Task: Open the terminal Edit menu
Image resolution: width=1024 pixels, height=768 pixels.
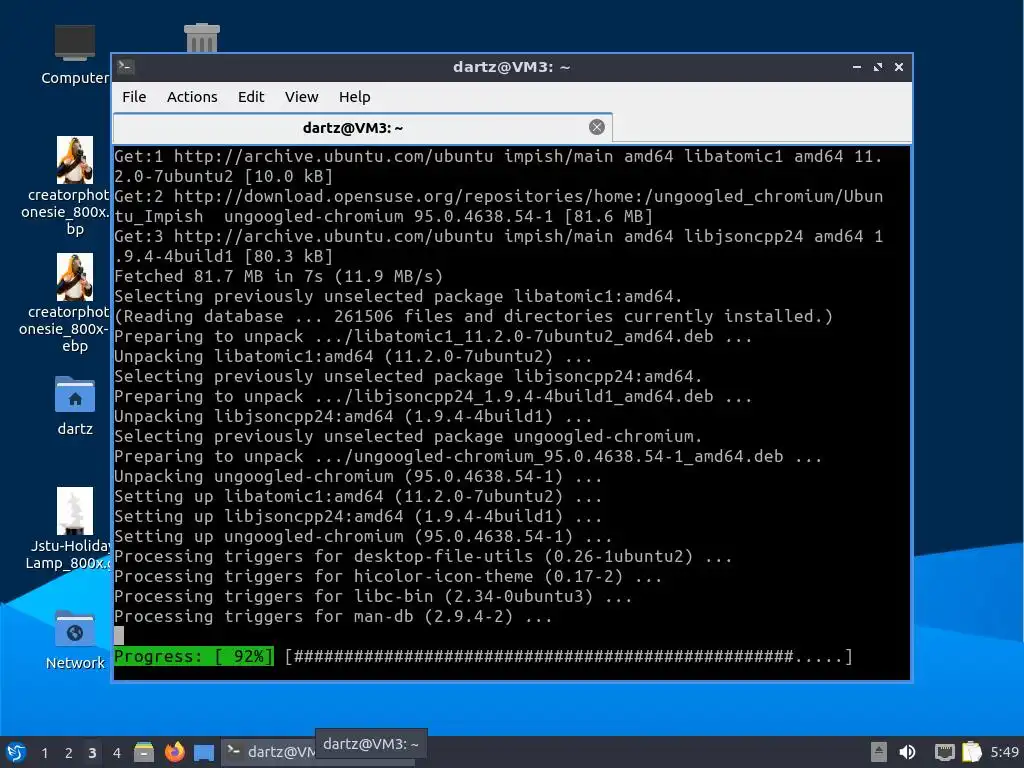Action: click(251, 97)
